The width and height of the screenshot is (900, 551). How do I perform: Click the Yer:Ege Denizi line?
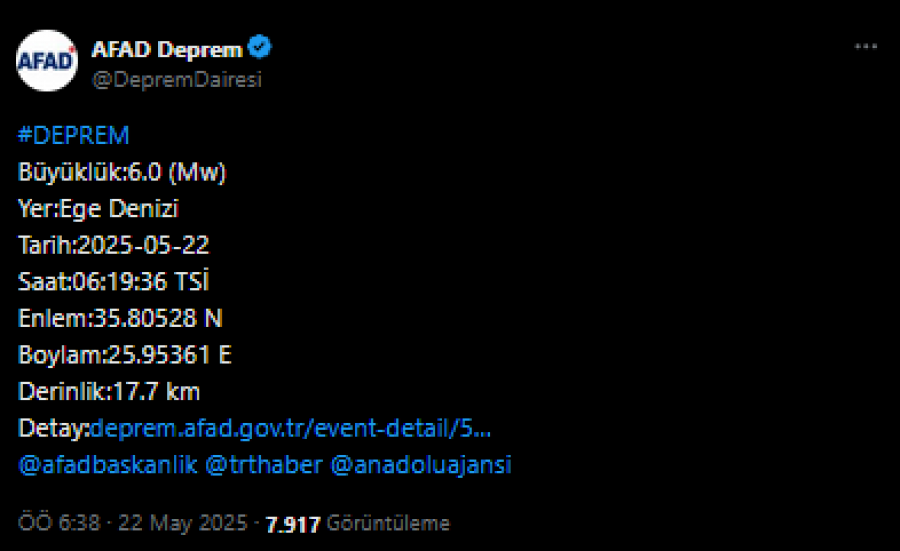99,209
